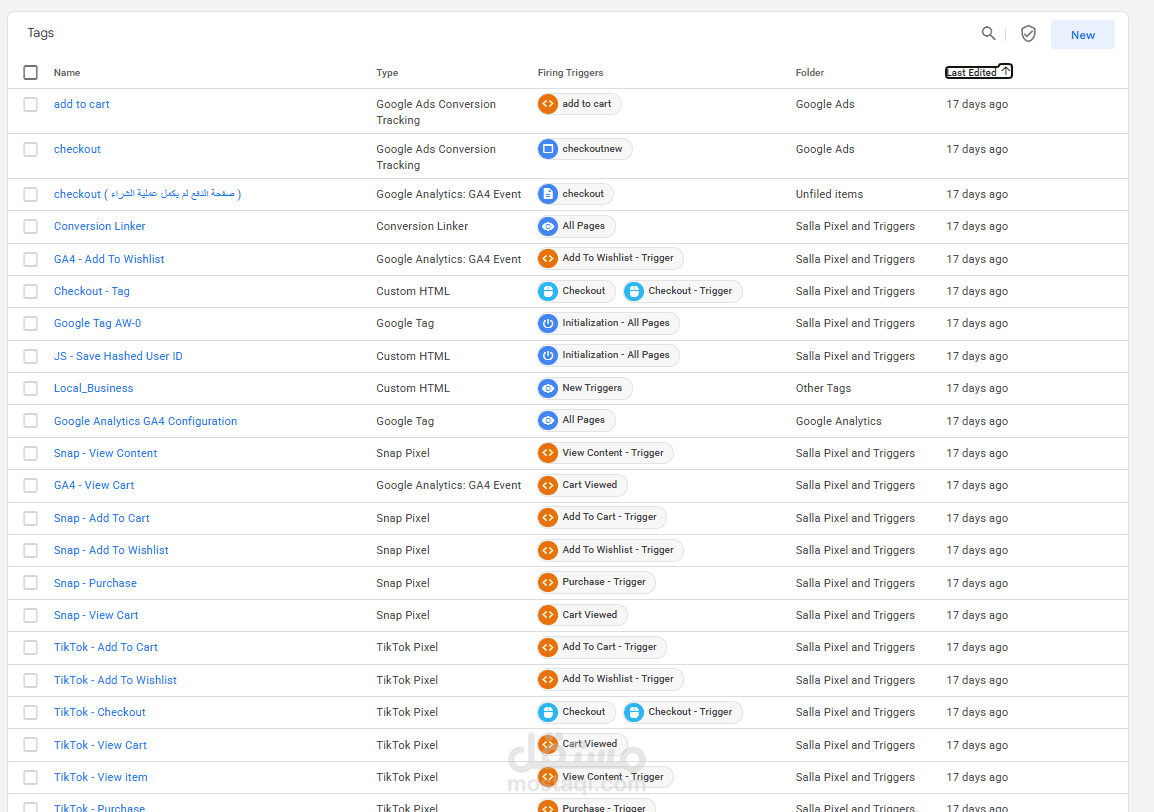Open Google Analytics GA4 Configuration tag

(145, 421)
